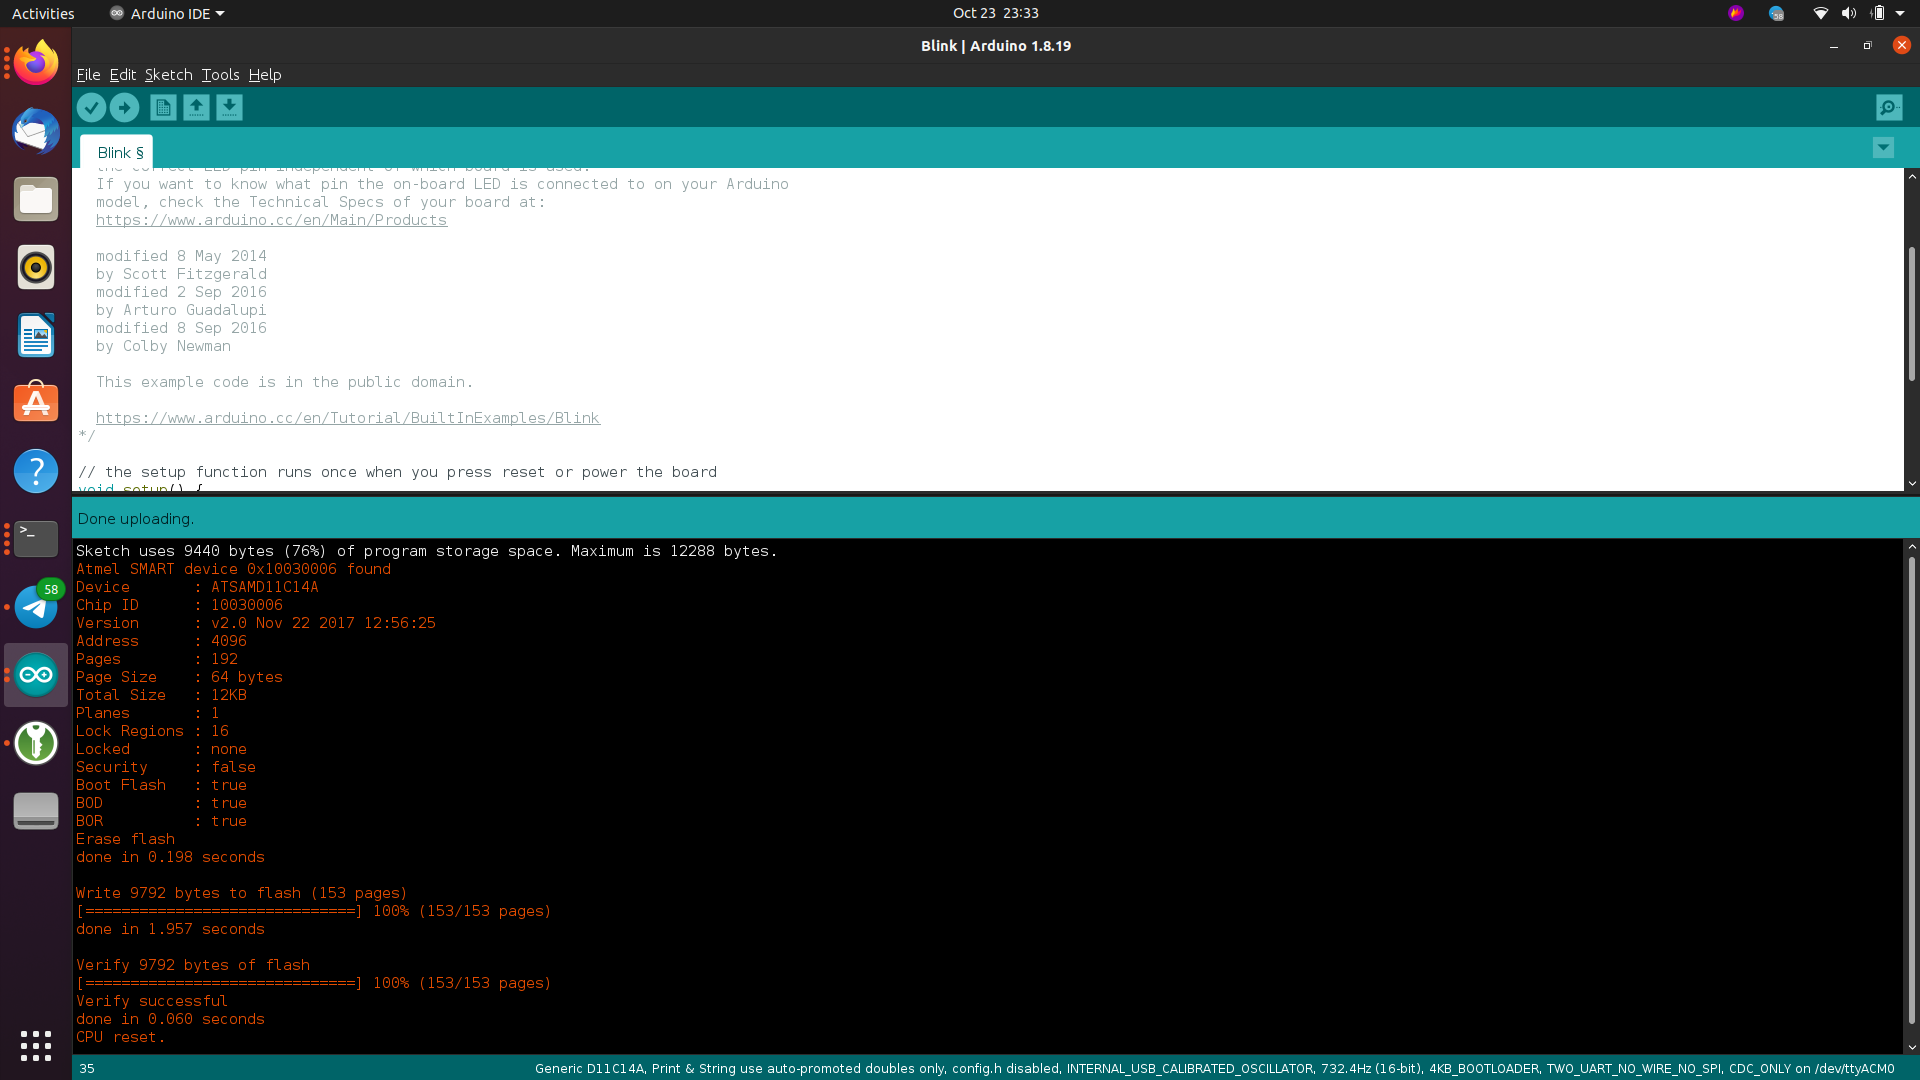Image resolution: width=1920 pixels, height=1080 pixels.
Task: Follow the BuiltInExamples/Blink tutorial link
Action: tap(348, 418)
